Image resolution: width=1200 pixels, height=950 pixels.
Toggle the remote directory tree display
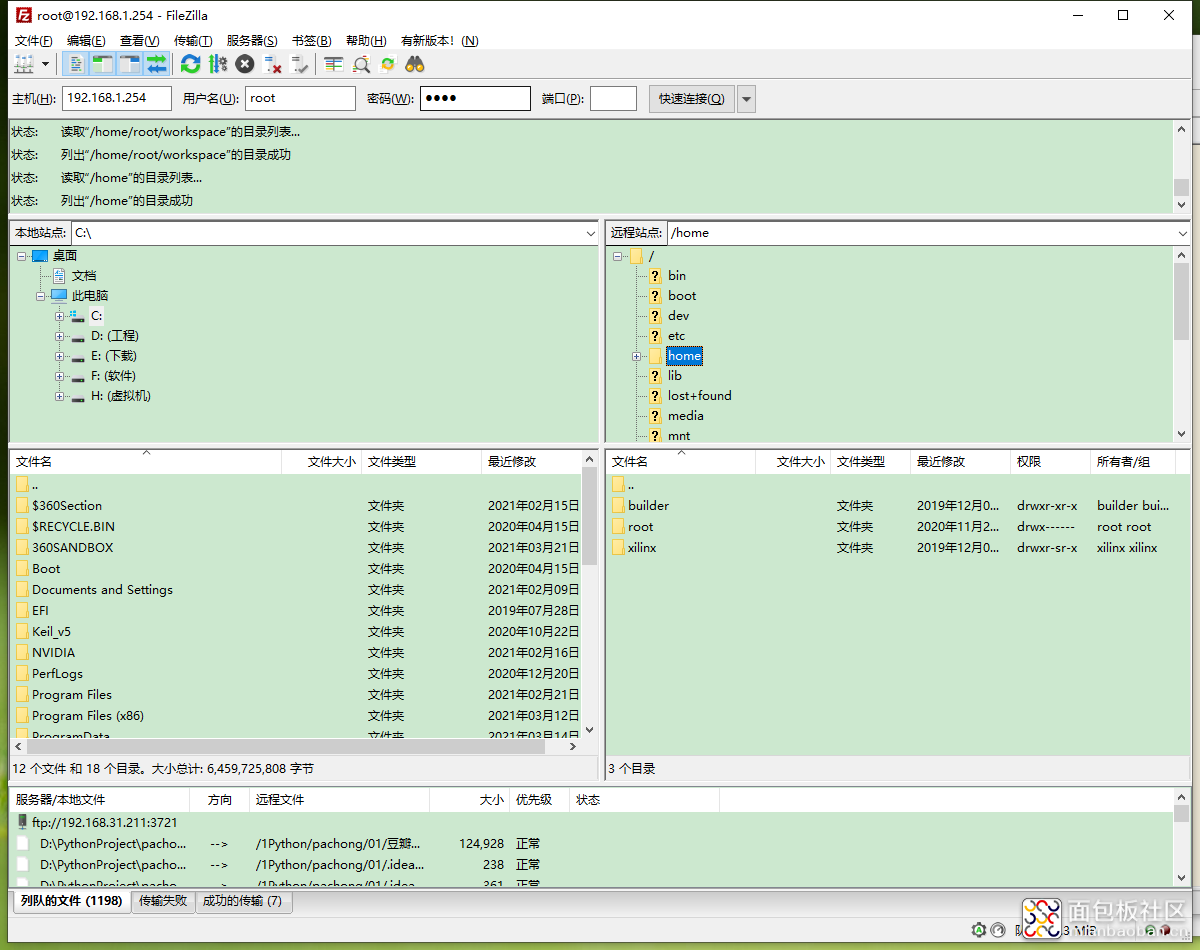point(129,64)
